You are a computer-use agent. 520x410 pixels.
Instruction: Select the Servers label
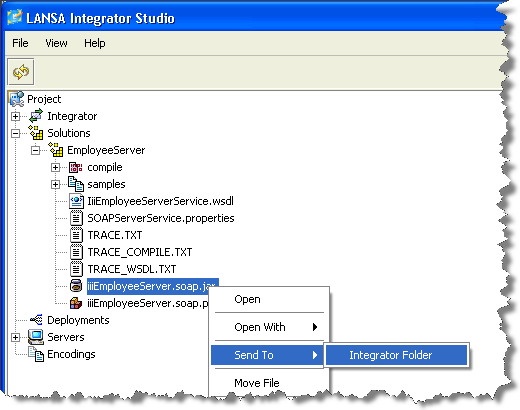66,337
